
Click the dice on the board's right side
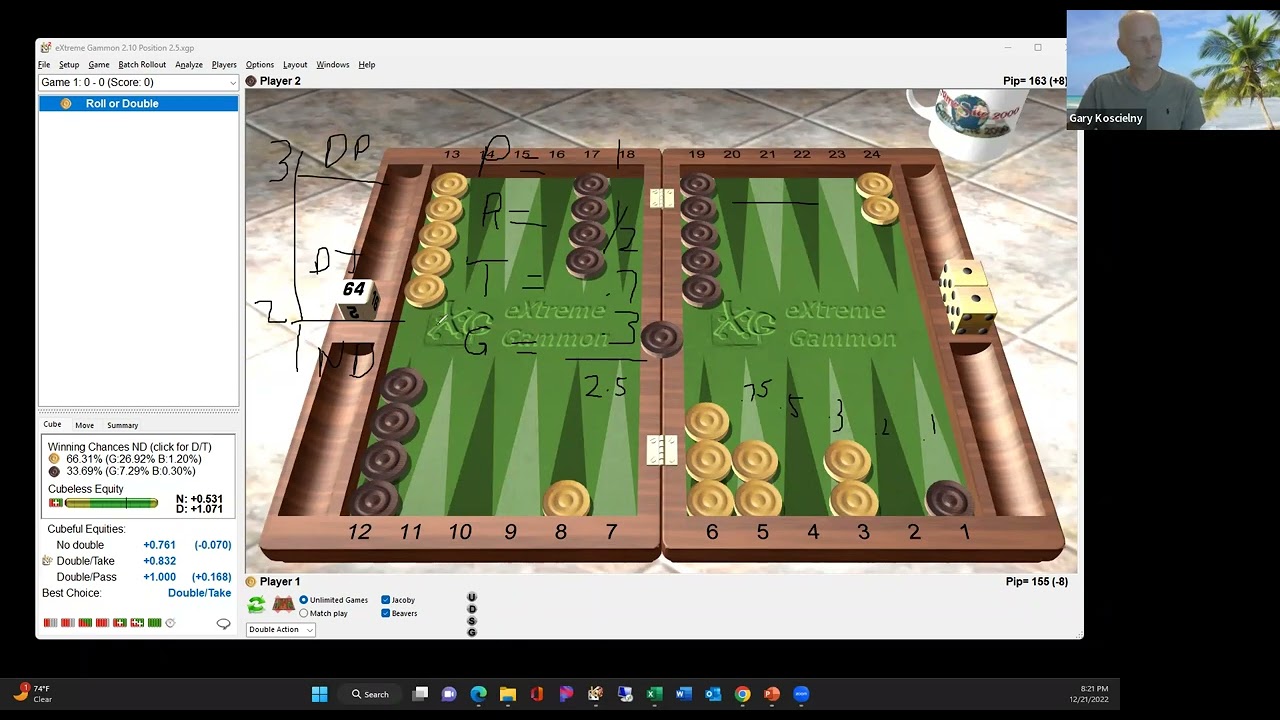(968, 296)
